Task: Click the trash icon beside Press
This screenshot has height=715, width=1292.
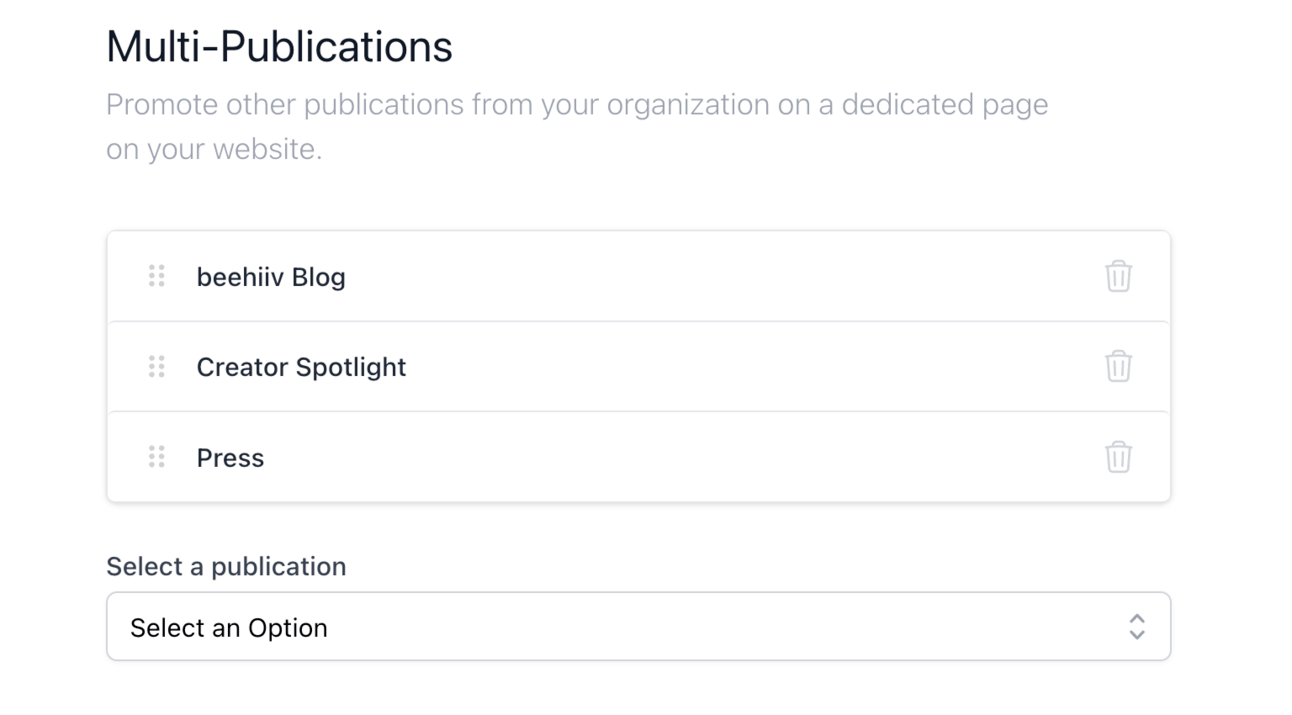Action: 1118,457
